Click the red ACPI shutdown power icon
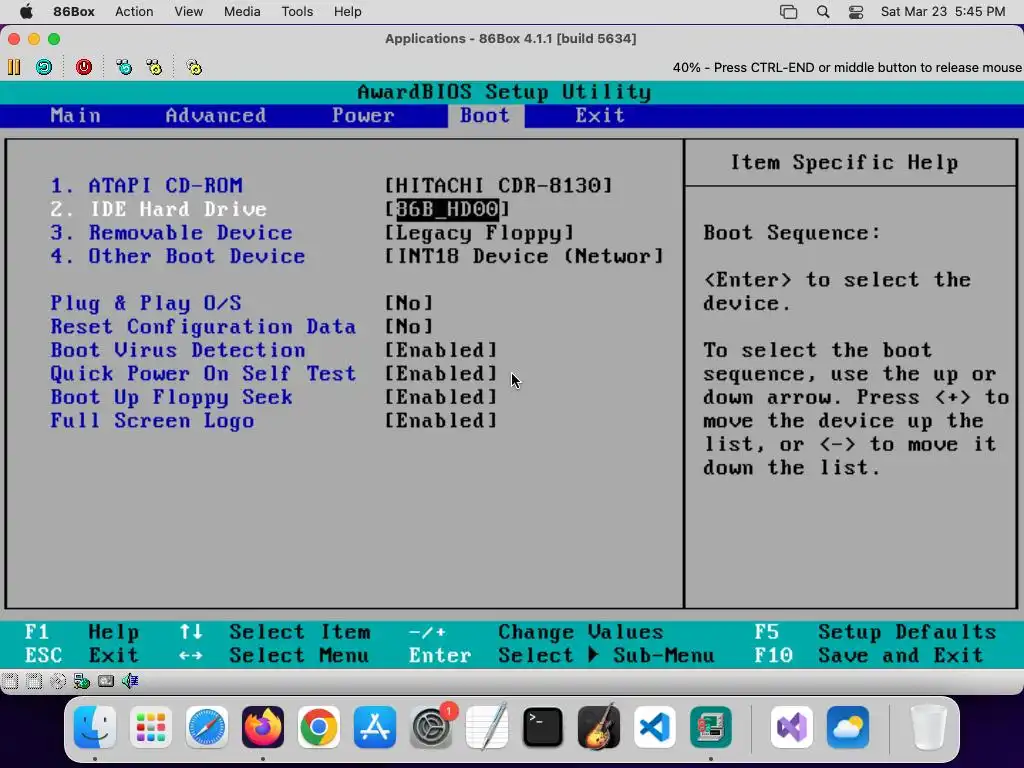 point(84,67)
